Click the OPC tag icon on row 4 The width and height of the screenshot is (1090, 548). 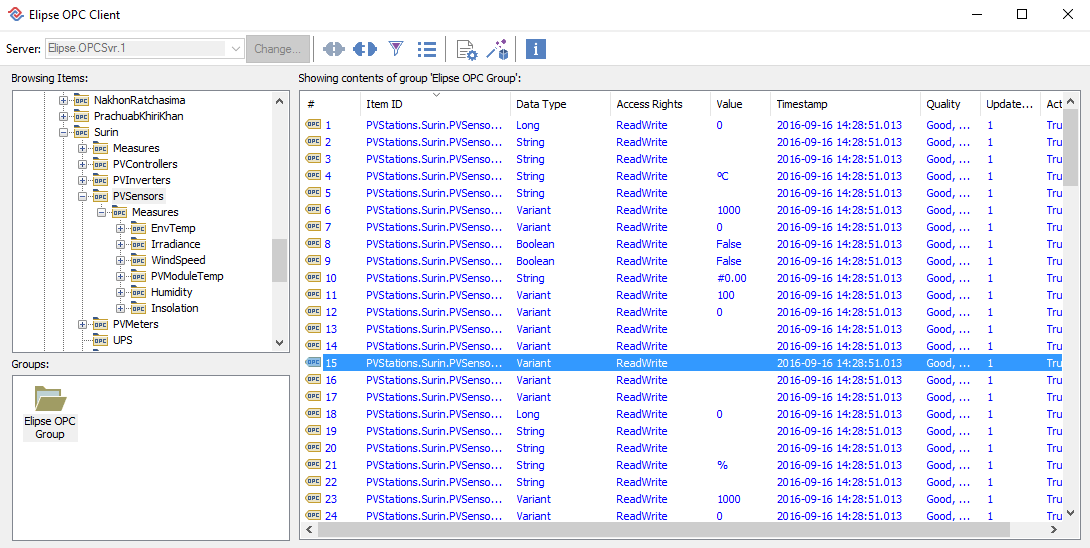(313, 176)
